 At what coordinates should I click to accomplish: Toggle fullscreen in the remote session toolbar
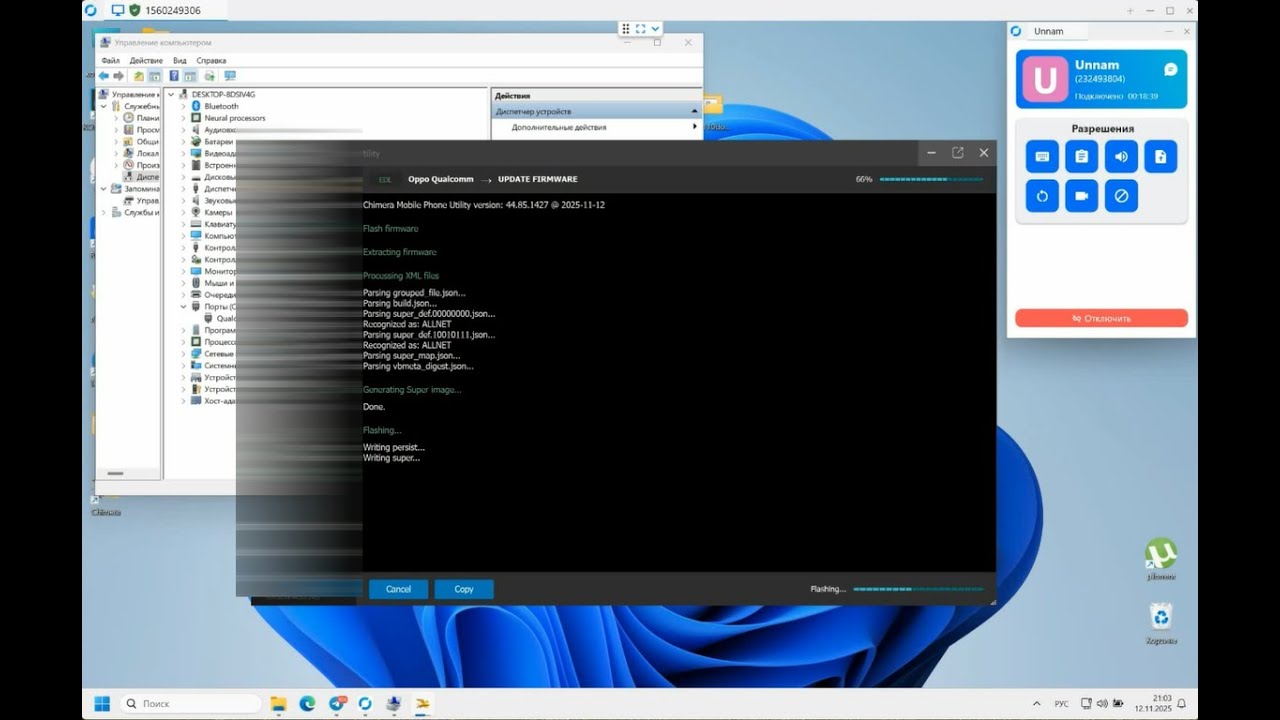[640, 29]
